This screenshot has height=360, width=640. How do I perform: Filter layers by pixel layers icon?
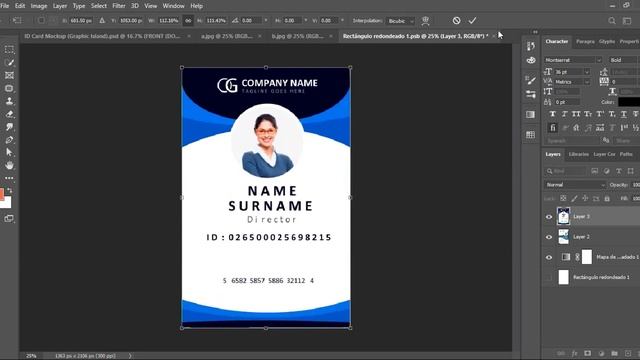(594, 171)
